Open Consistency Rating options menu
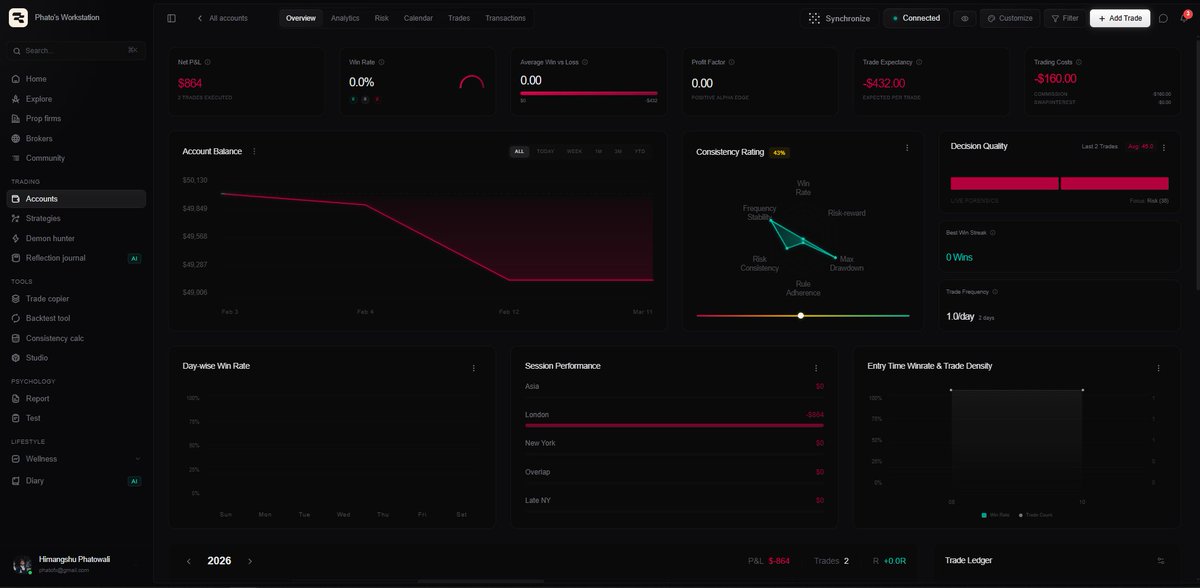The height and width of the screenshot is (588, 1200). coord(907,148)
